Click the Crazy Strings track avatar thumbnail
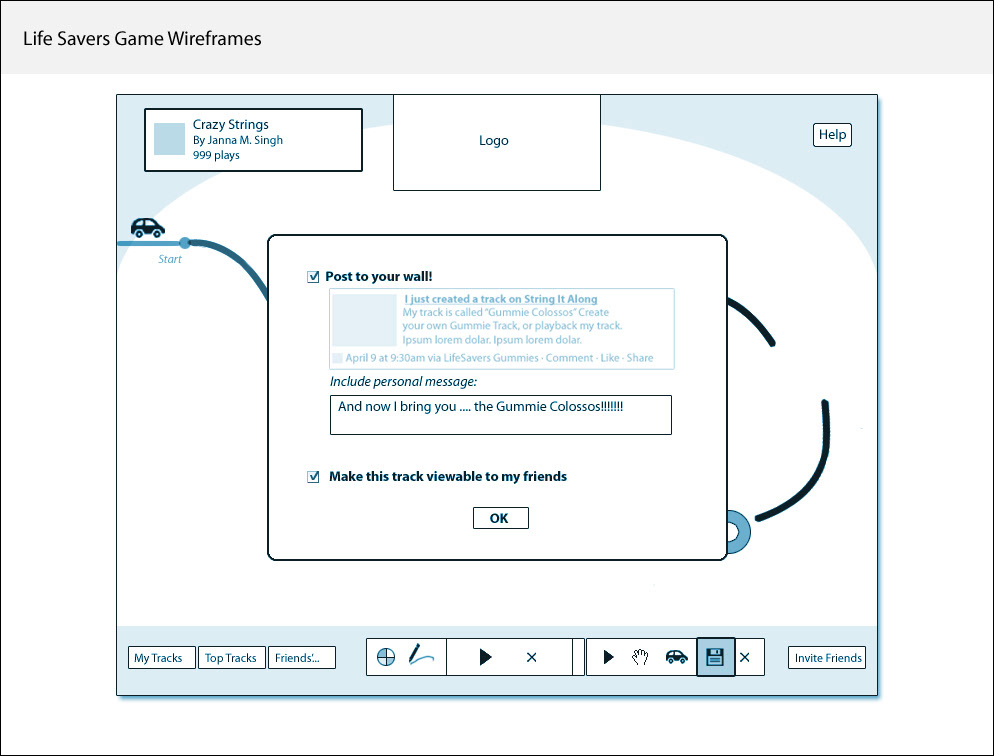 pyautogui.click(x=169, y=139)
